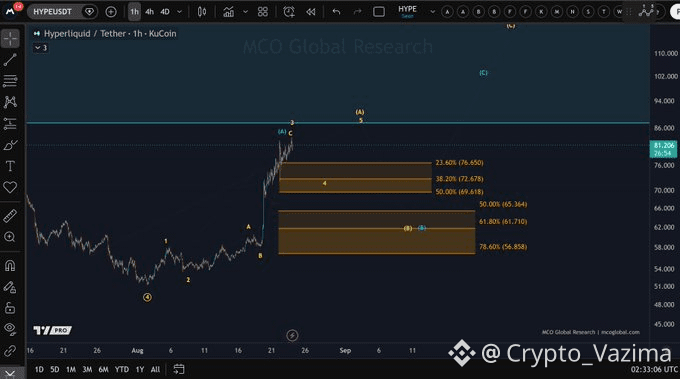The height and width of the screenshot is (379, 680).
Task: Expand the bottom-left toolbar chevron
Action: [10, 373]
